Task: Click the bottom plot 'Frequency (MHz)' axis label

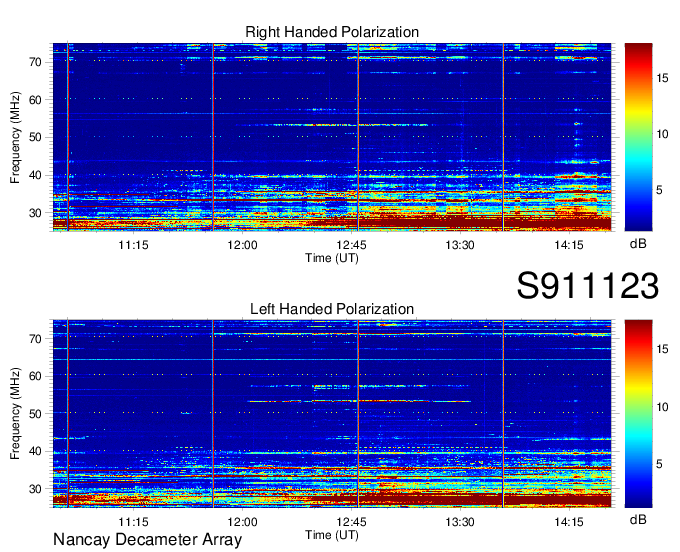Action: click(x=15, y=414)
